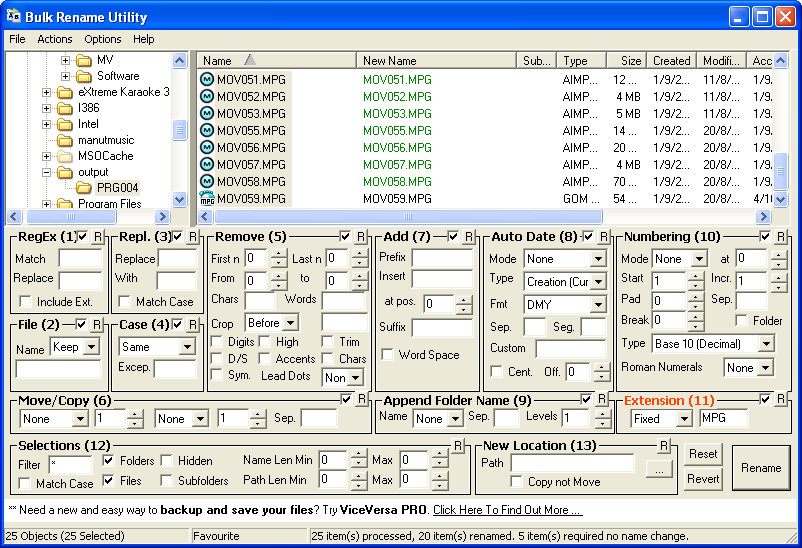
Task: Click the R reset button for New Location (13)
Action: click(x=663, y=446)
